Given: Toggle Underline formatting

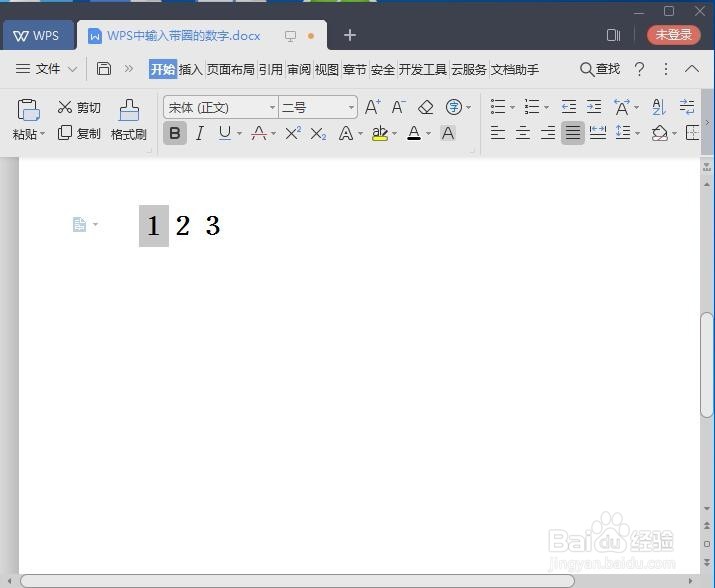Looking at the screenshot, I should tap(225, 133).
